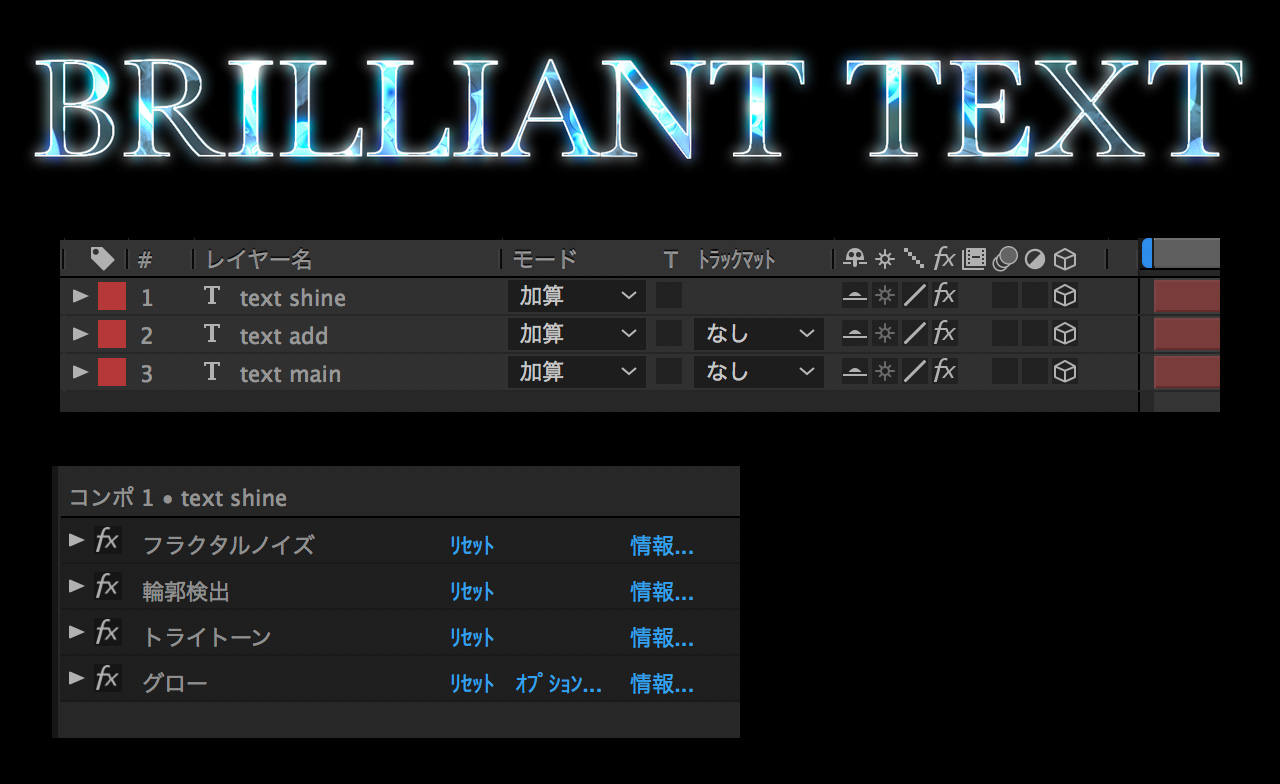Image resolution: width=1280 pixels, height=784 pixels.
Task: Toggle fx effects switch on text shine layer
Action: click(x=944, y=295)
